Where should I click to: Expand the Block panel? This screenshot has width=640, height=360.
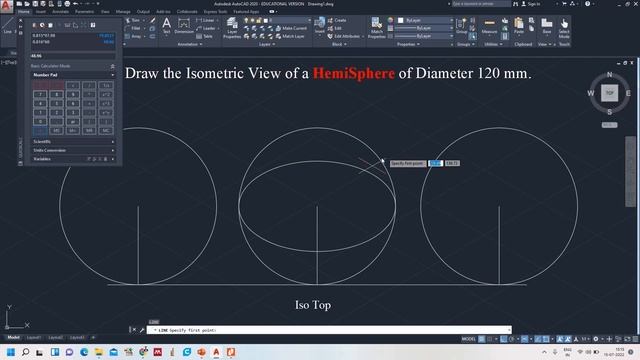[339, 44]
